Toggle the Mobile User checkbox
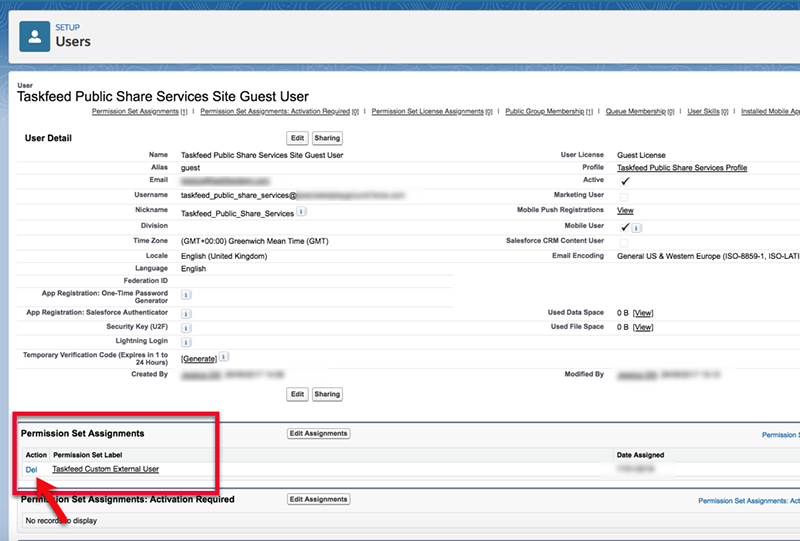The width and height of the screenshot is (800, 541). [624, 227]
